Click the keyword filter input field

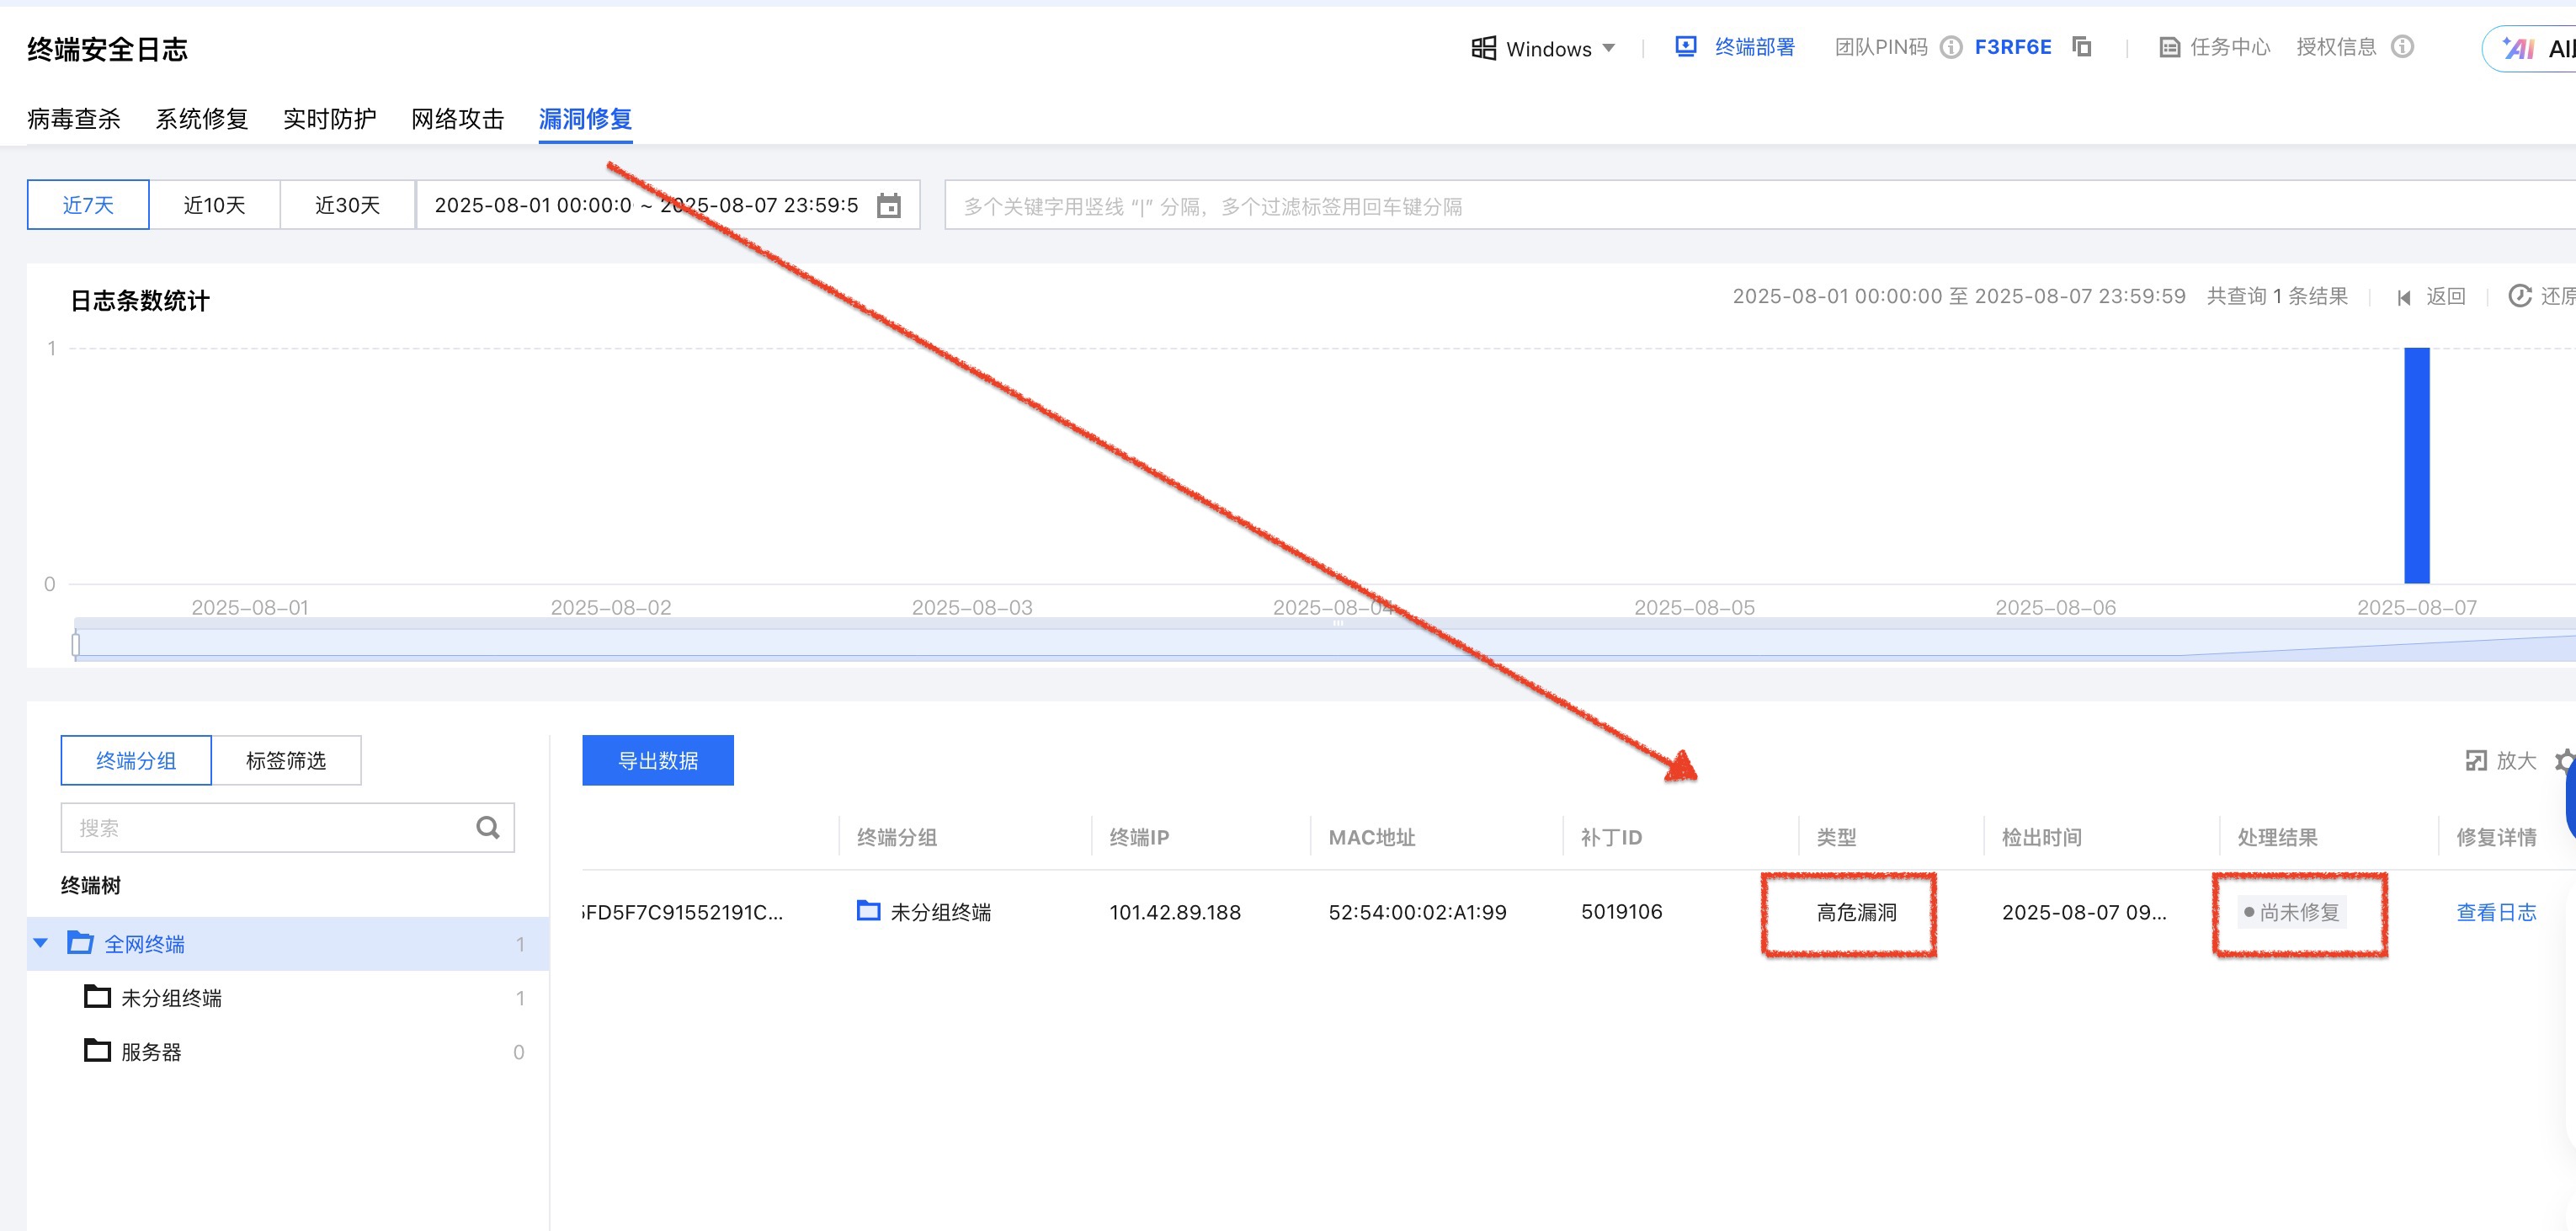1700,206
